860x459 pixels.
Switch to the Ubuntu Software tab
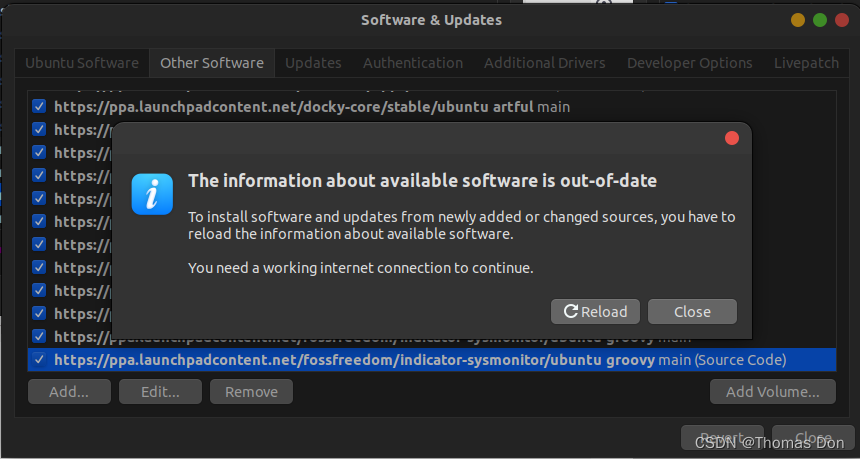tap(82, 63)
